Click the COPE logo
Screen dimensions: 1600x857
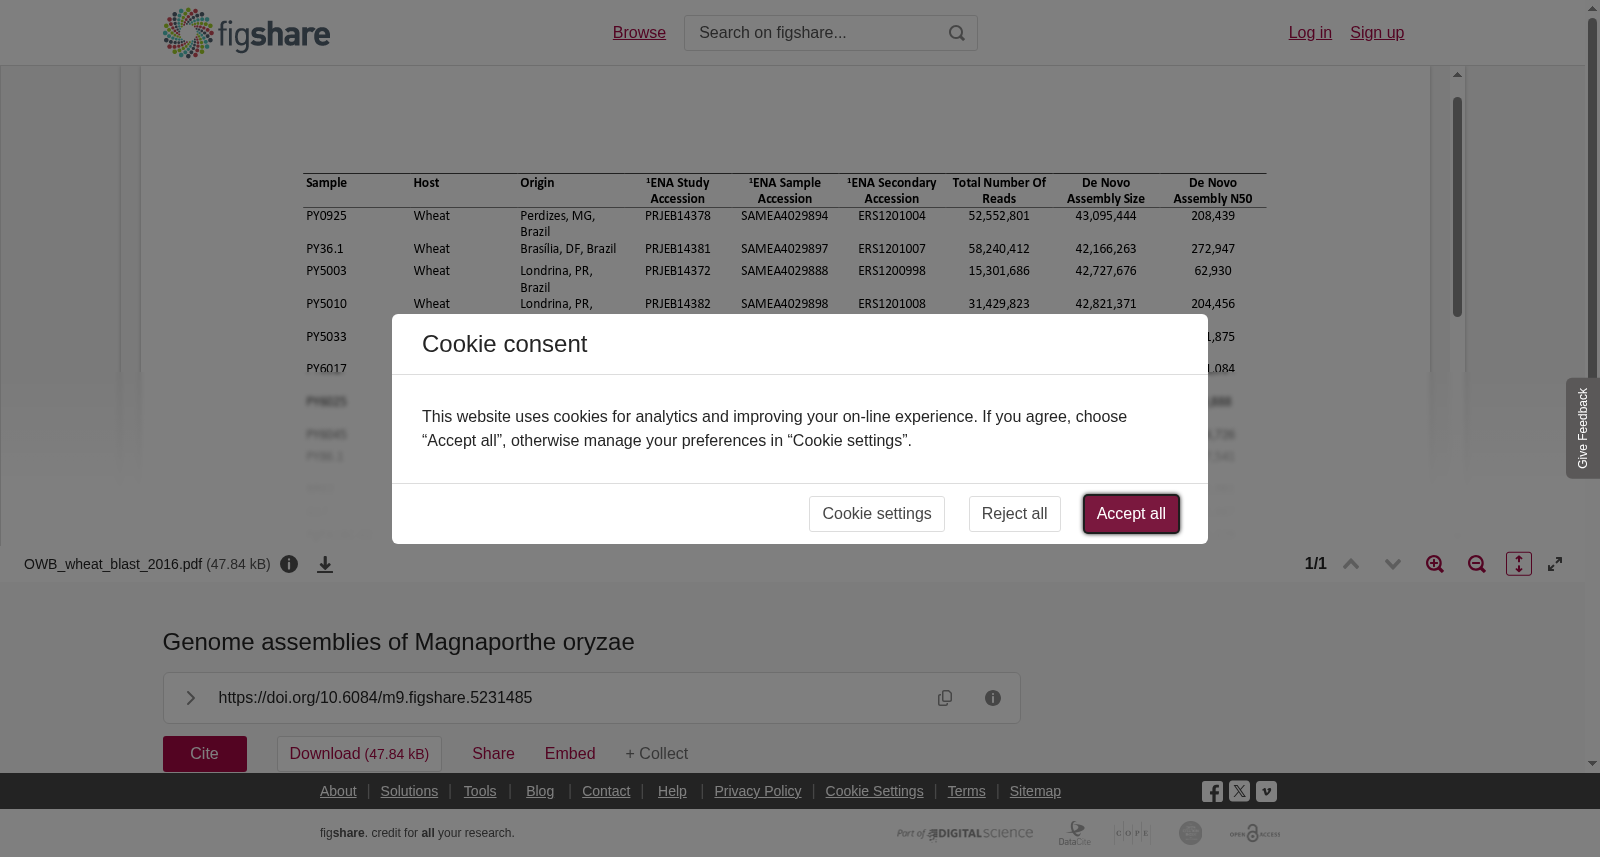point(1132,833)
